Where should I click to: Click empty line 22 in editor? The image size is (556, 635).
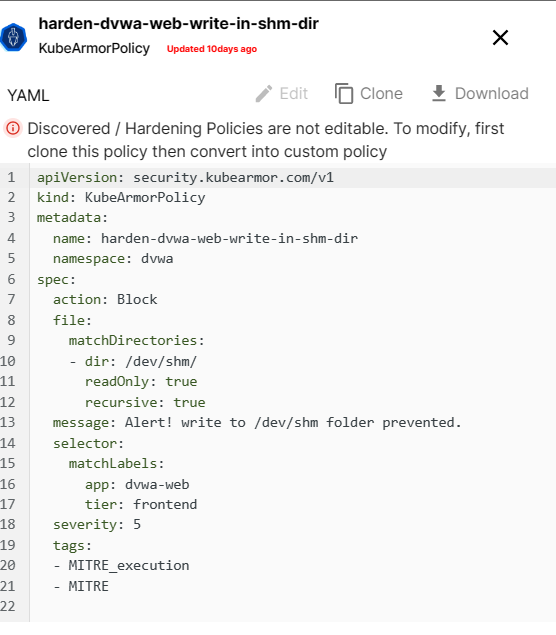[x=293, y=606]
